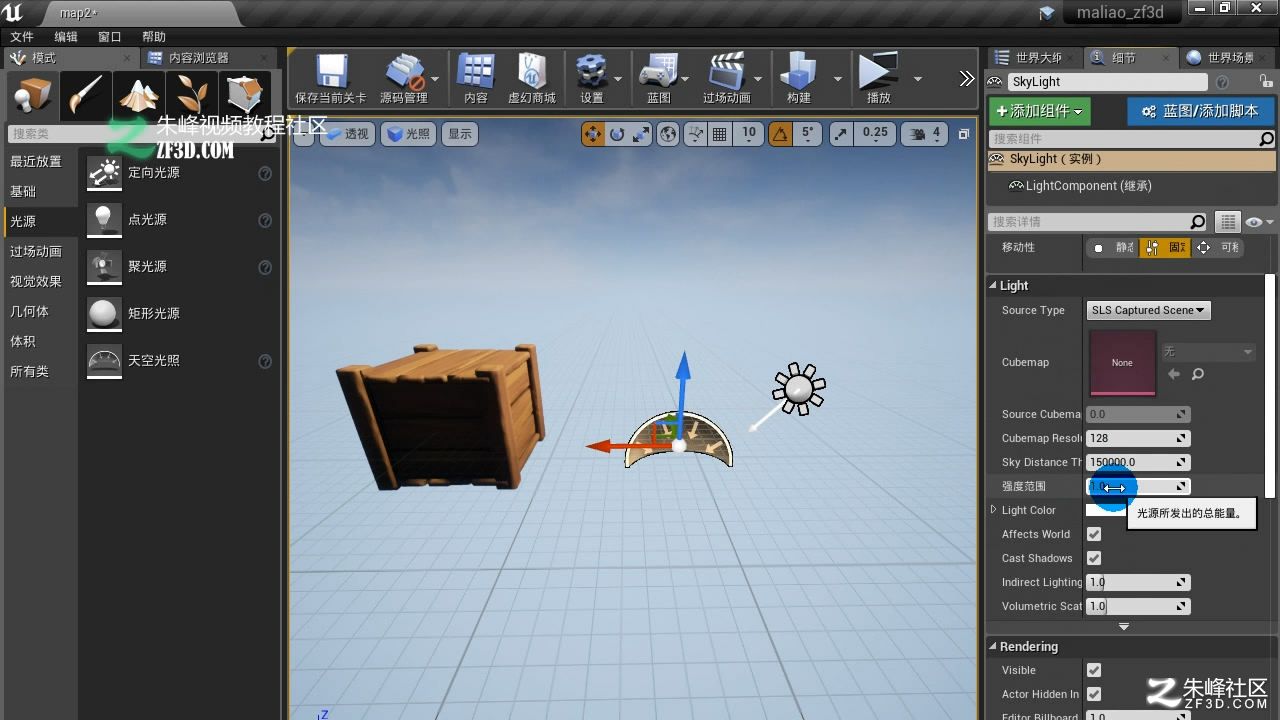Open the Window (窗口) menu
Screen dimensions: 1280x720
(110, 37)
